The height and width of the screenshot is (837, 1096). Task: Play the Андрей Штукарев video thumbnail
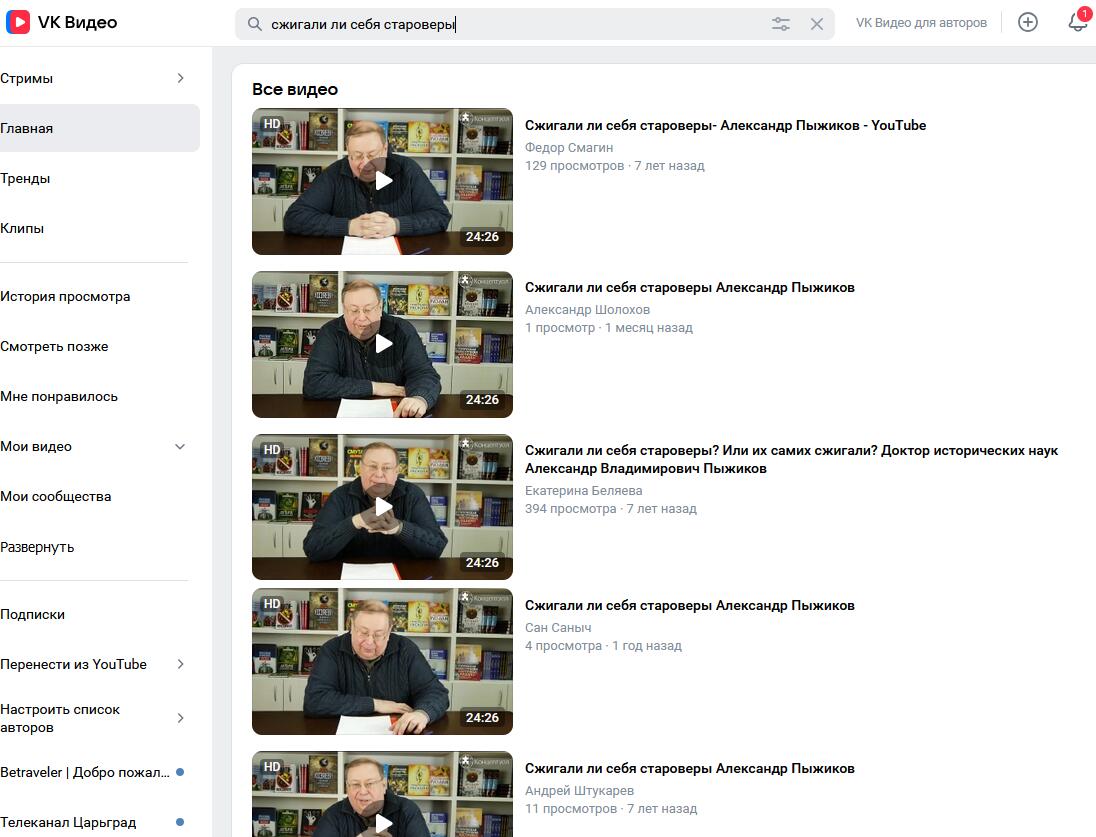click(x=382, y=794)
